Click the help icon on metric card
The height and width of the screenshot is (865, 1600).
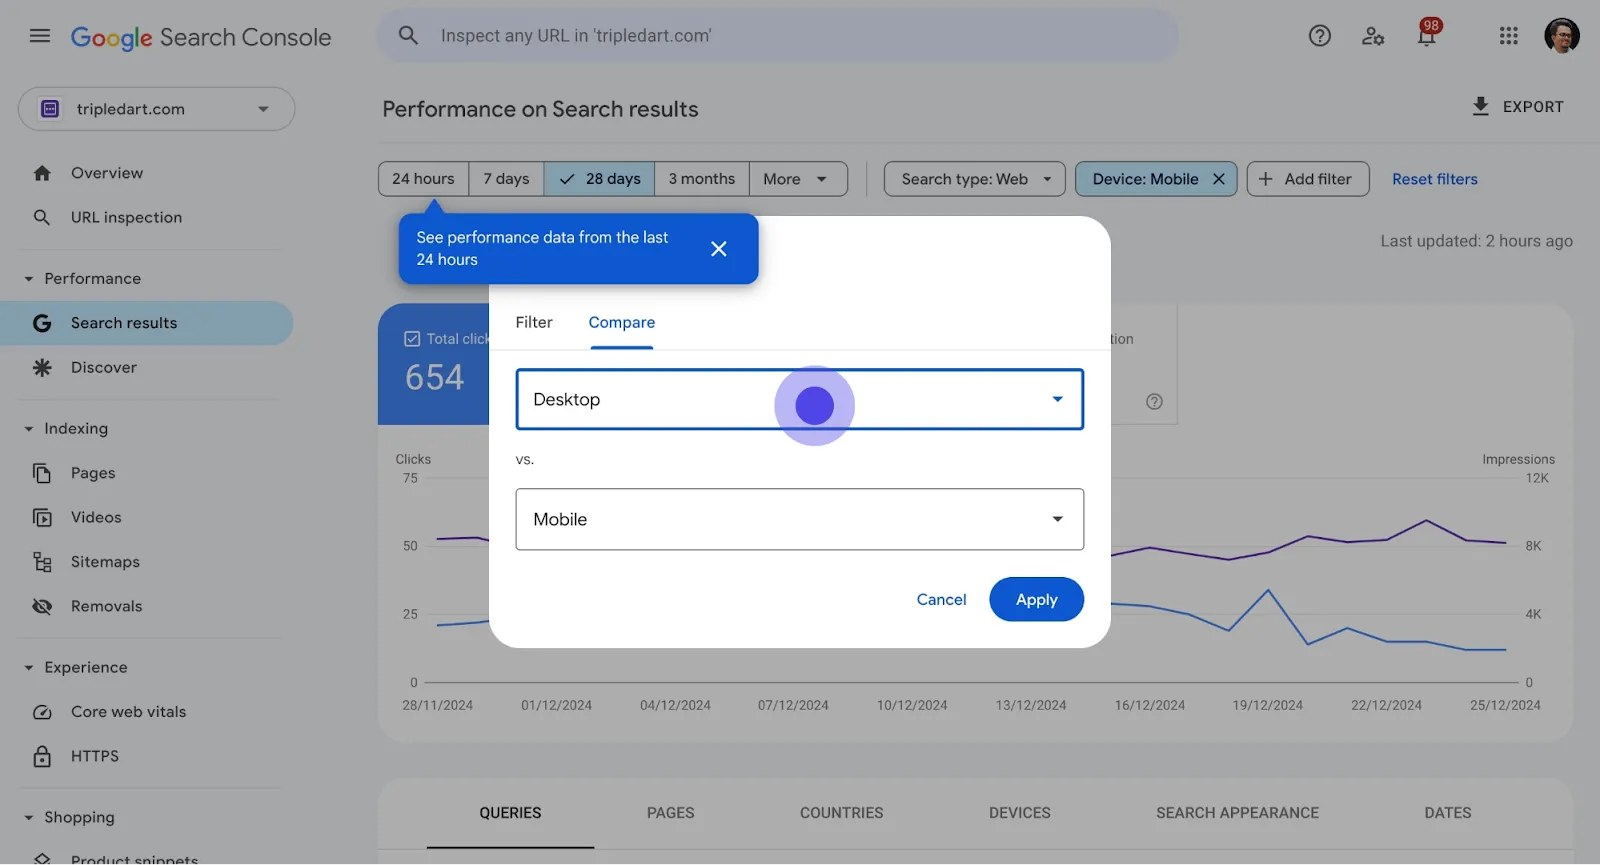tap(1154, 401)
